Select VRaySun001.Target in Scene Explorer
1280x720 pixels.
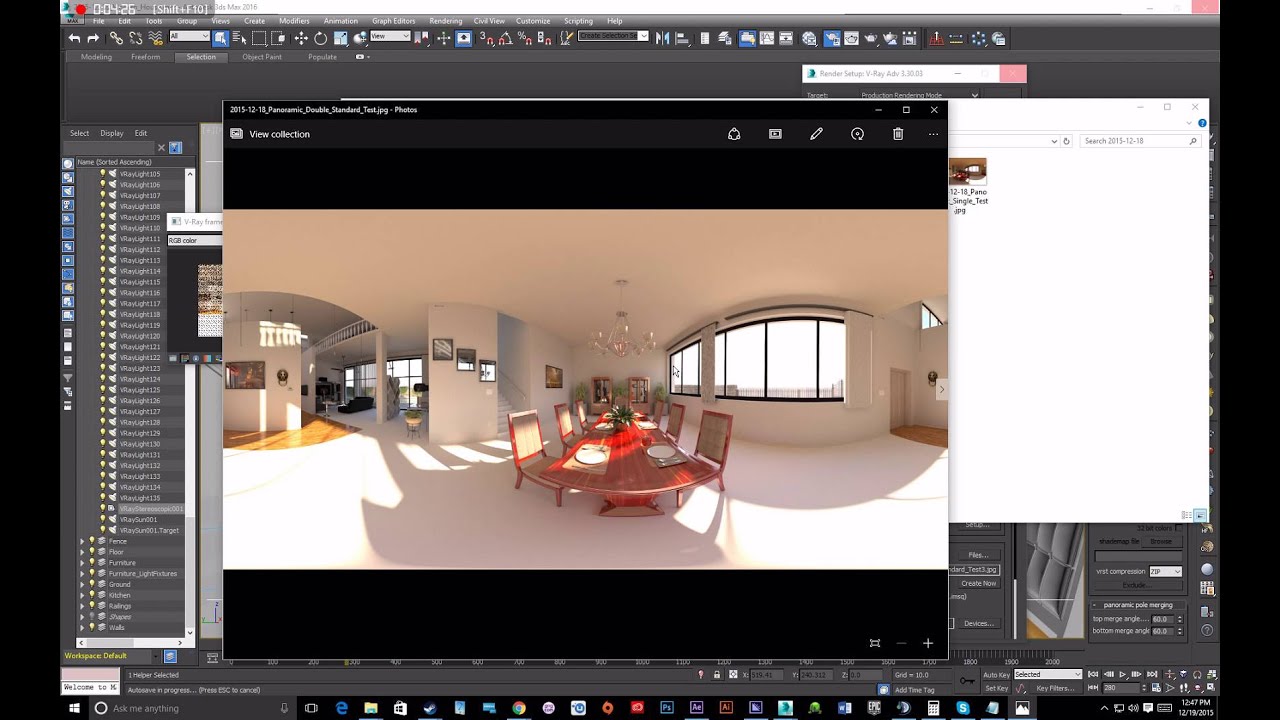coord(148,530)
